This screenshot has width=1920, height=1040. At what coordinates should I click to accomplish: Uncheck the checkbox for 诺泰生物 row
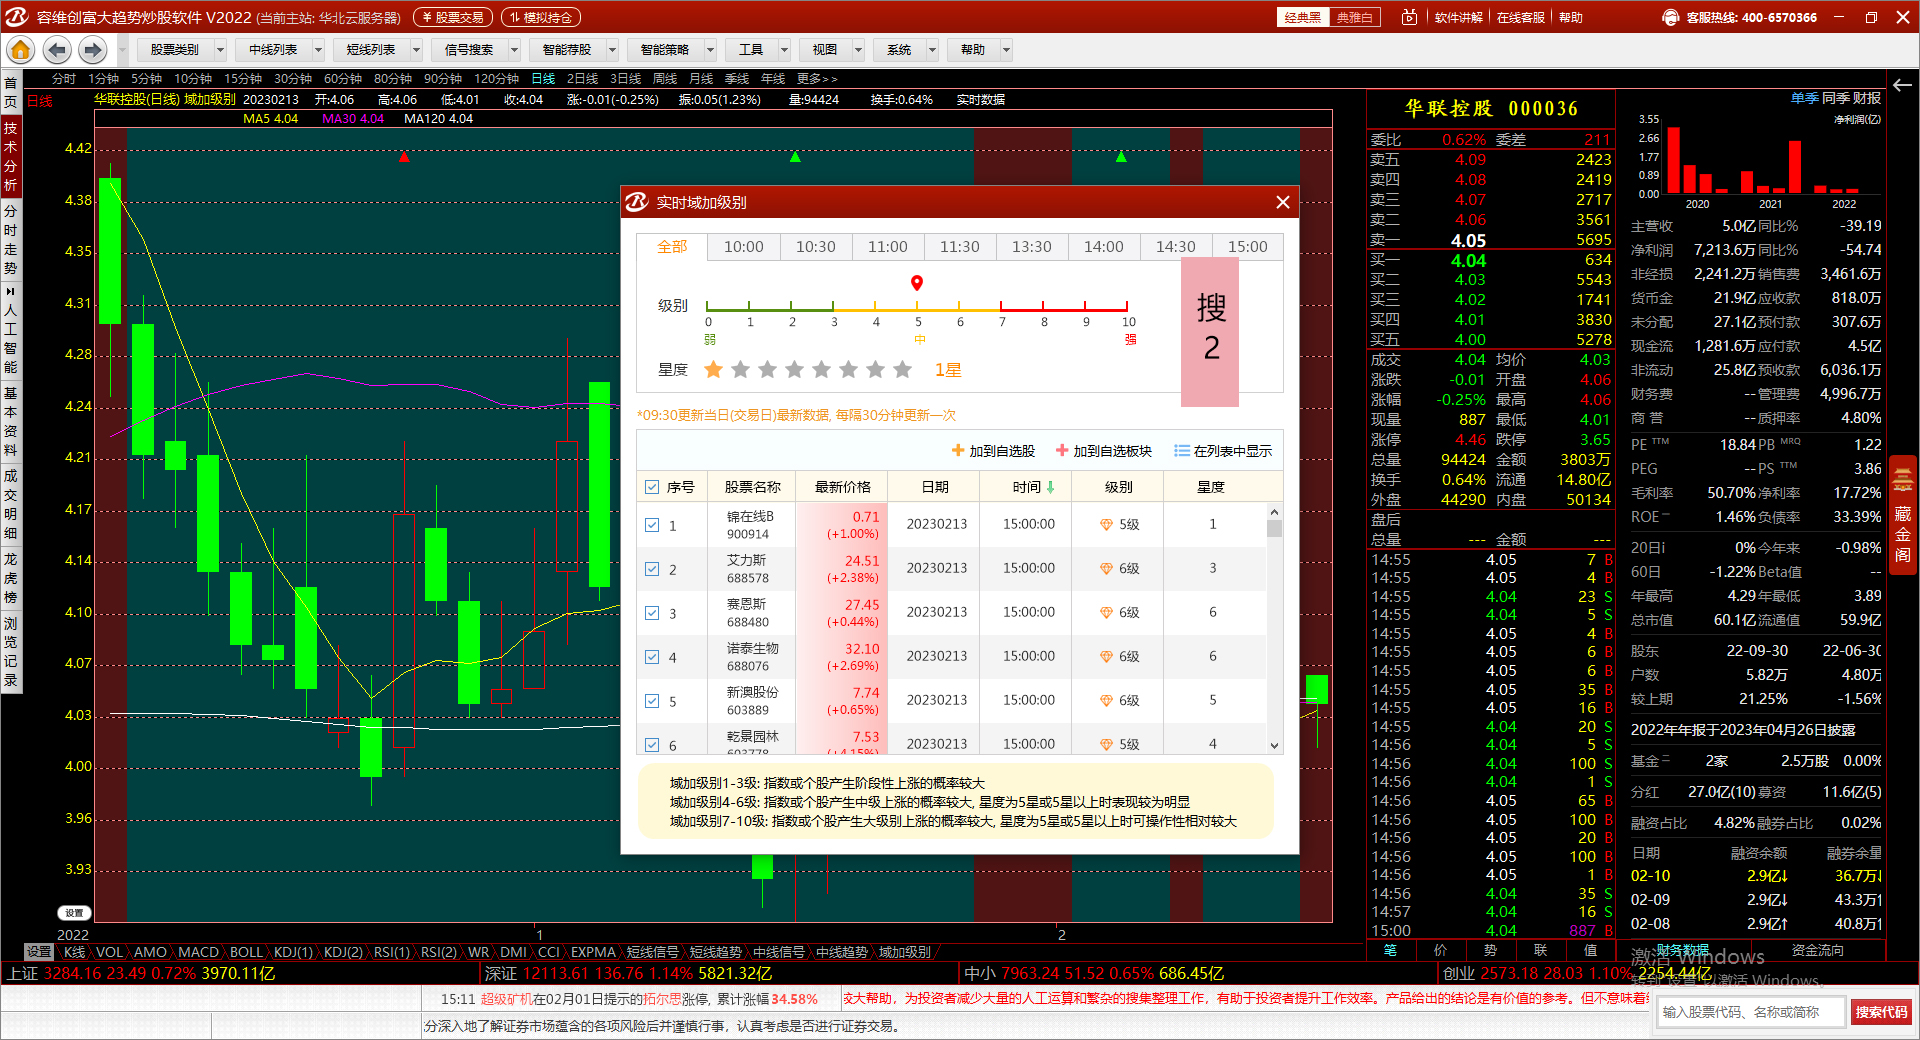[652, 657]
